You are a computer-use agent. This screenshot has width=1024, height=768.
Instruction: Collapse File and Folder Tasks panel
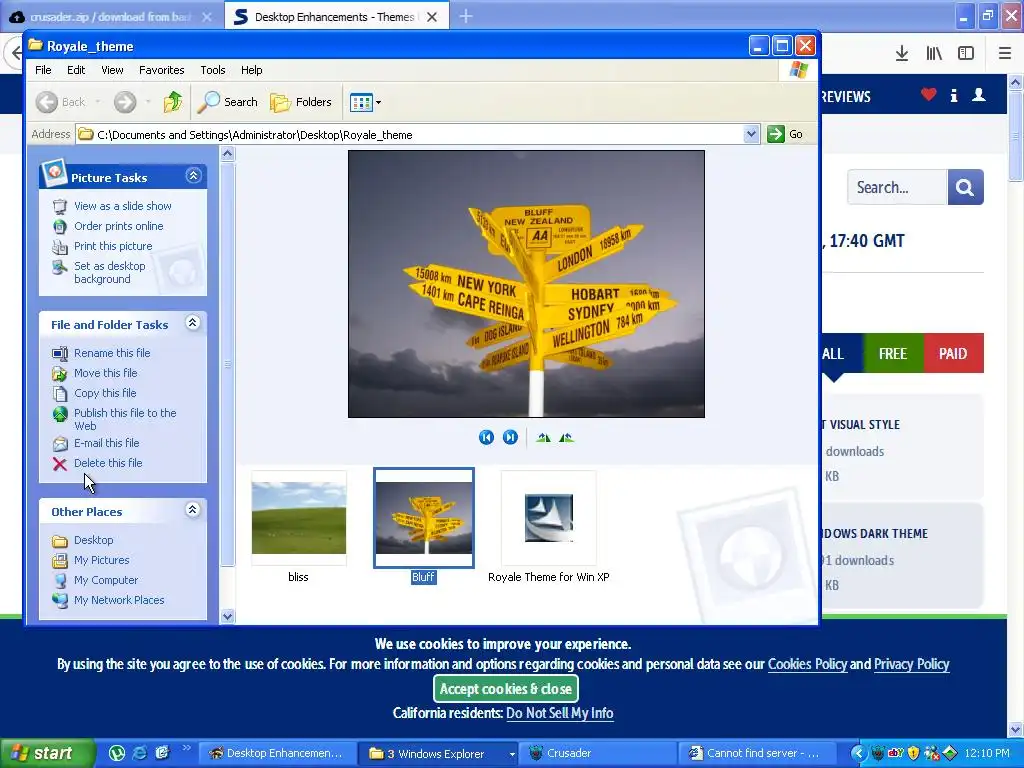pyautogui.click(x=193, y=323)
